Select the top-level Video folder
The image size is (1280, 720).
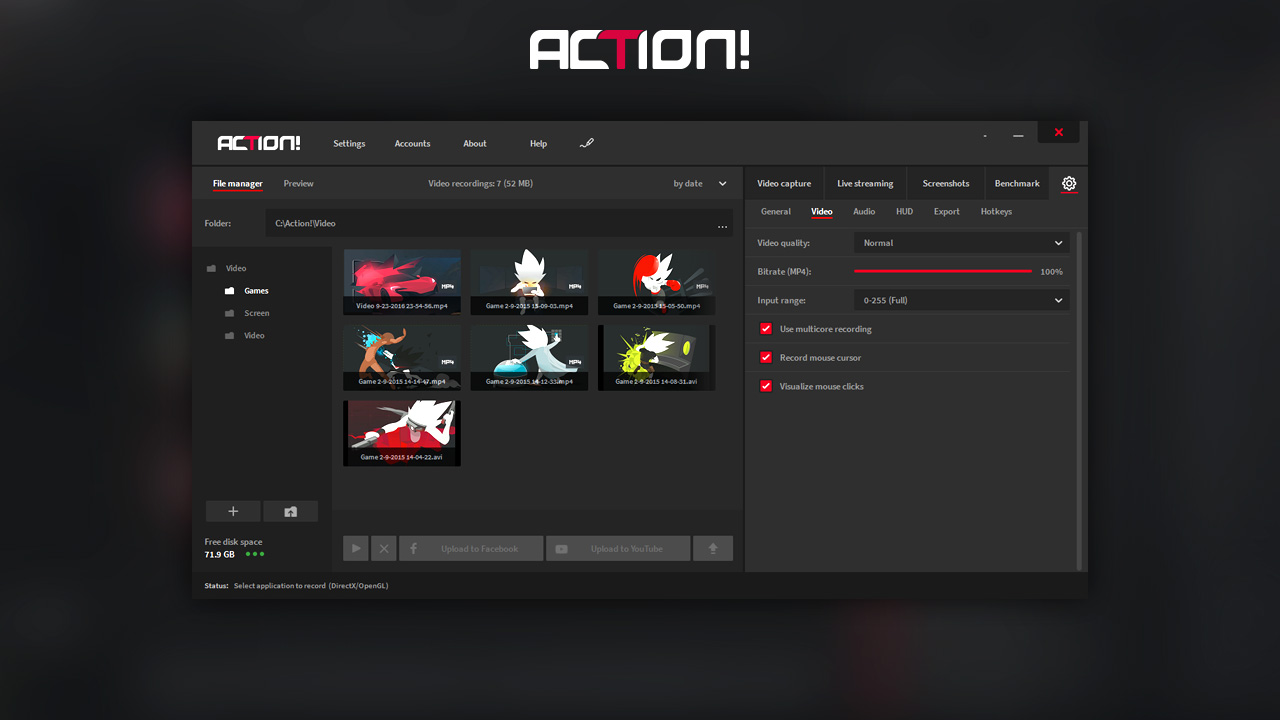coord(226,268)
